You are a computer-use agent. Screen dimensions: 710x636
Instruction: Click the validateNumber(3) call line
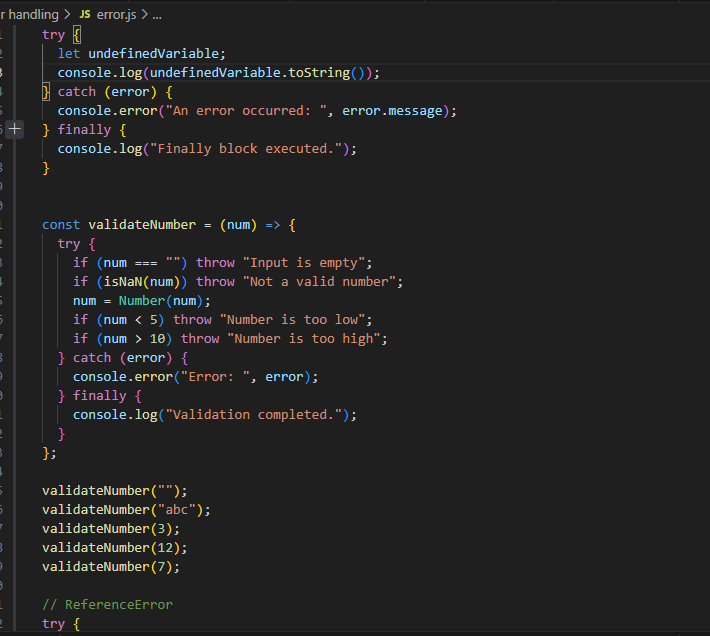point(111,529)
